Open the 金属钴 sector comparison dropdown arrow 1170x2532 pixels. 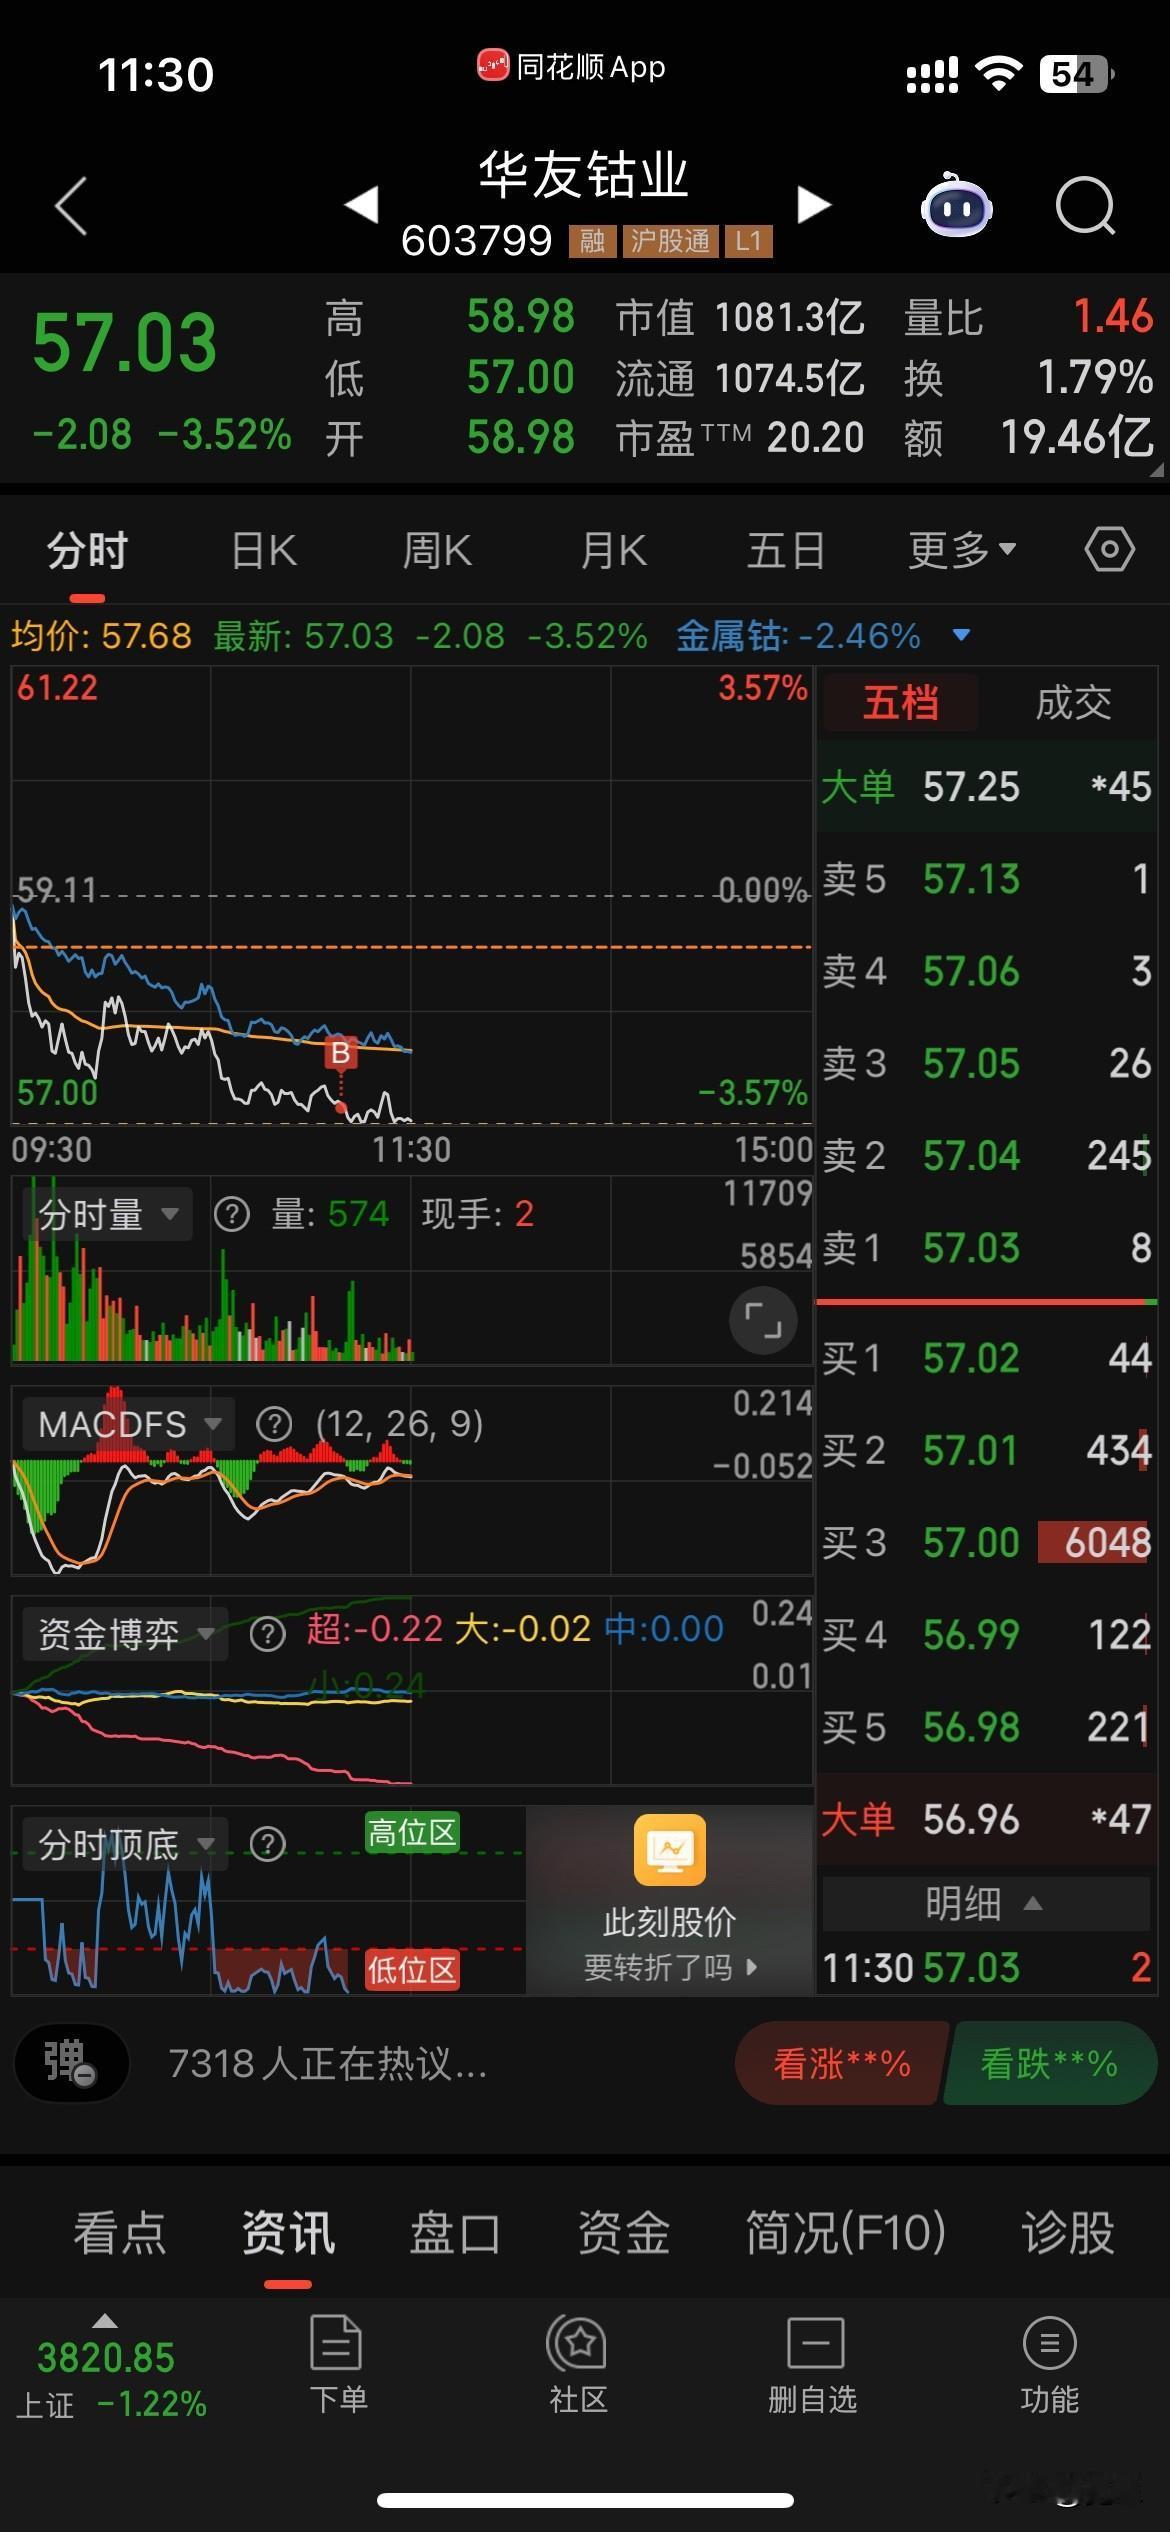(962, 635)
